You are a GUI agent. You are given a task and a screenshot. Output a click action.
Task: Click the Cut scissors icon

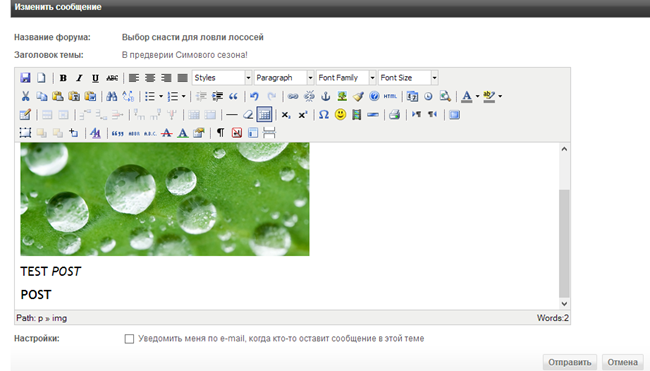(x=25, y=96)
